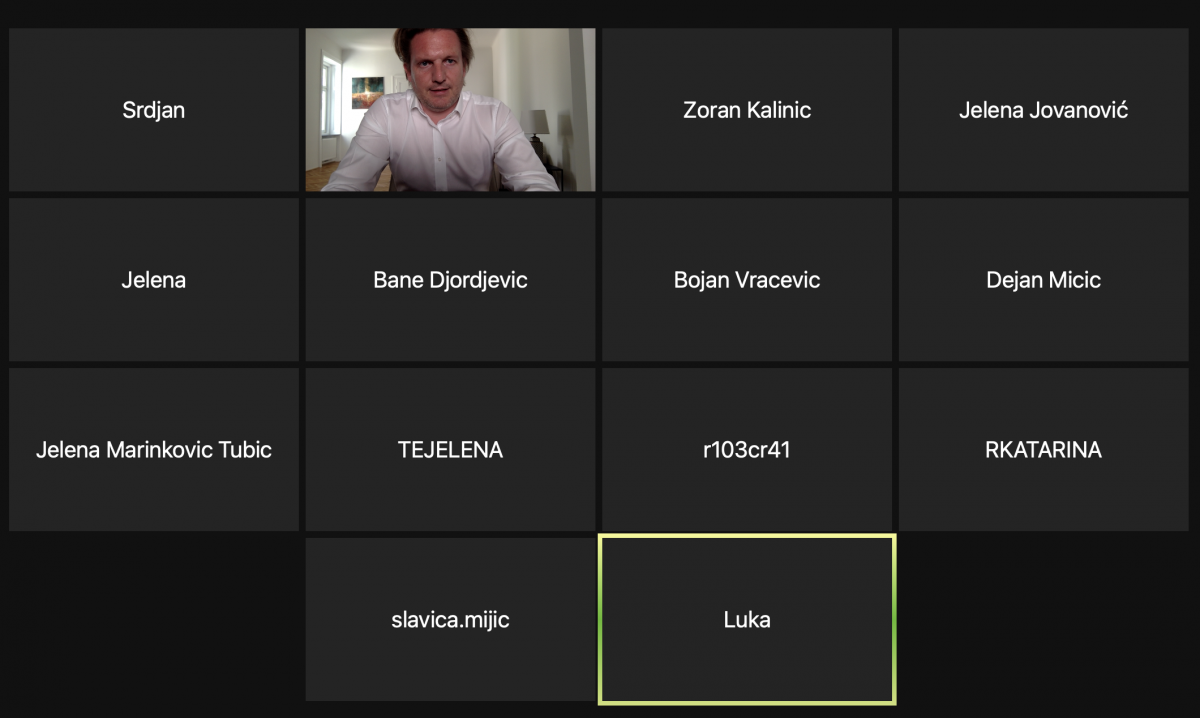Open Jelena Jovanović's video tile

click(1044, 110)
